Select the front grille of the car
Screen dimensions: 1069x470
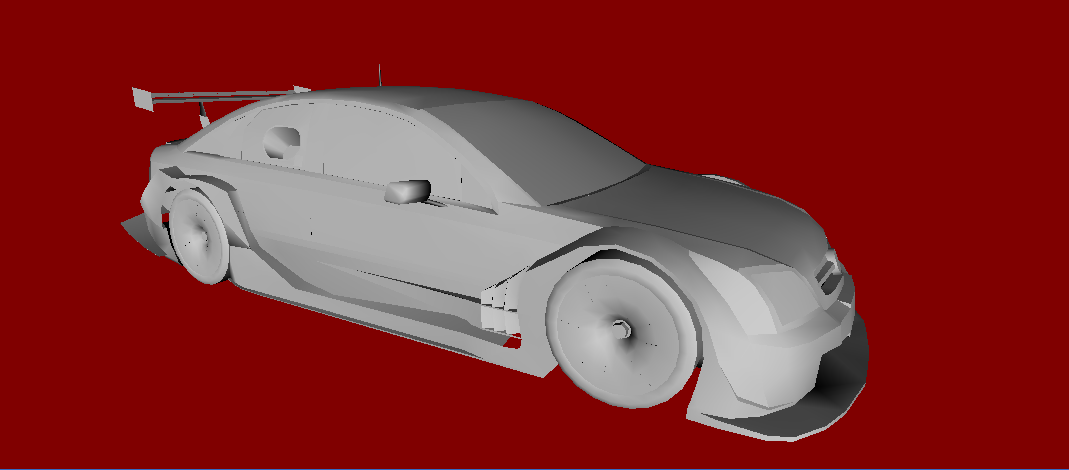tap(830, 272)
